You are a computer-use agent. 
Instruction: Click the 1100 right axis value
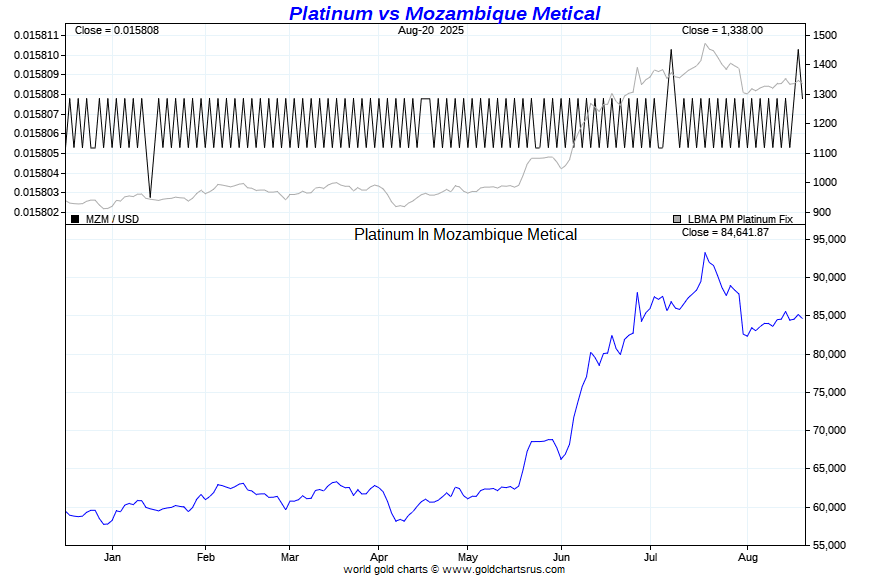tap(825, 153)
